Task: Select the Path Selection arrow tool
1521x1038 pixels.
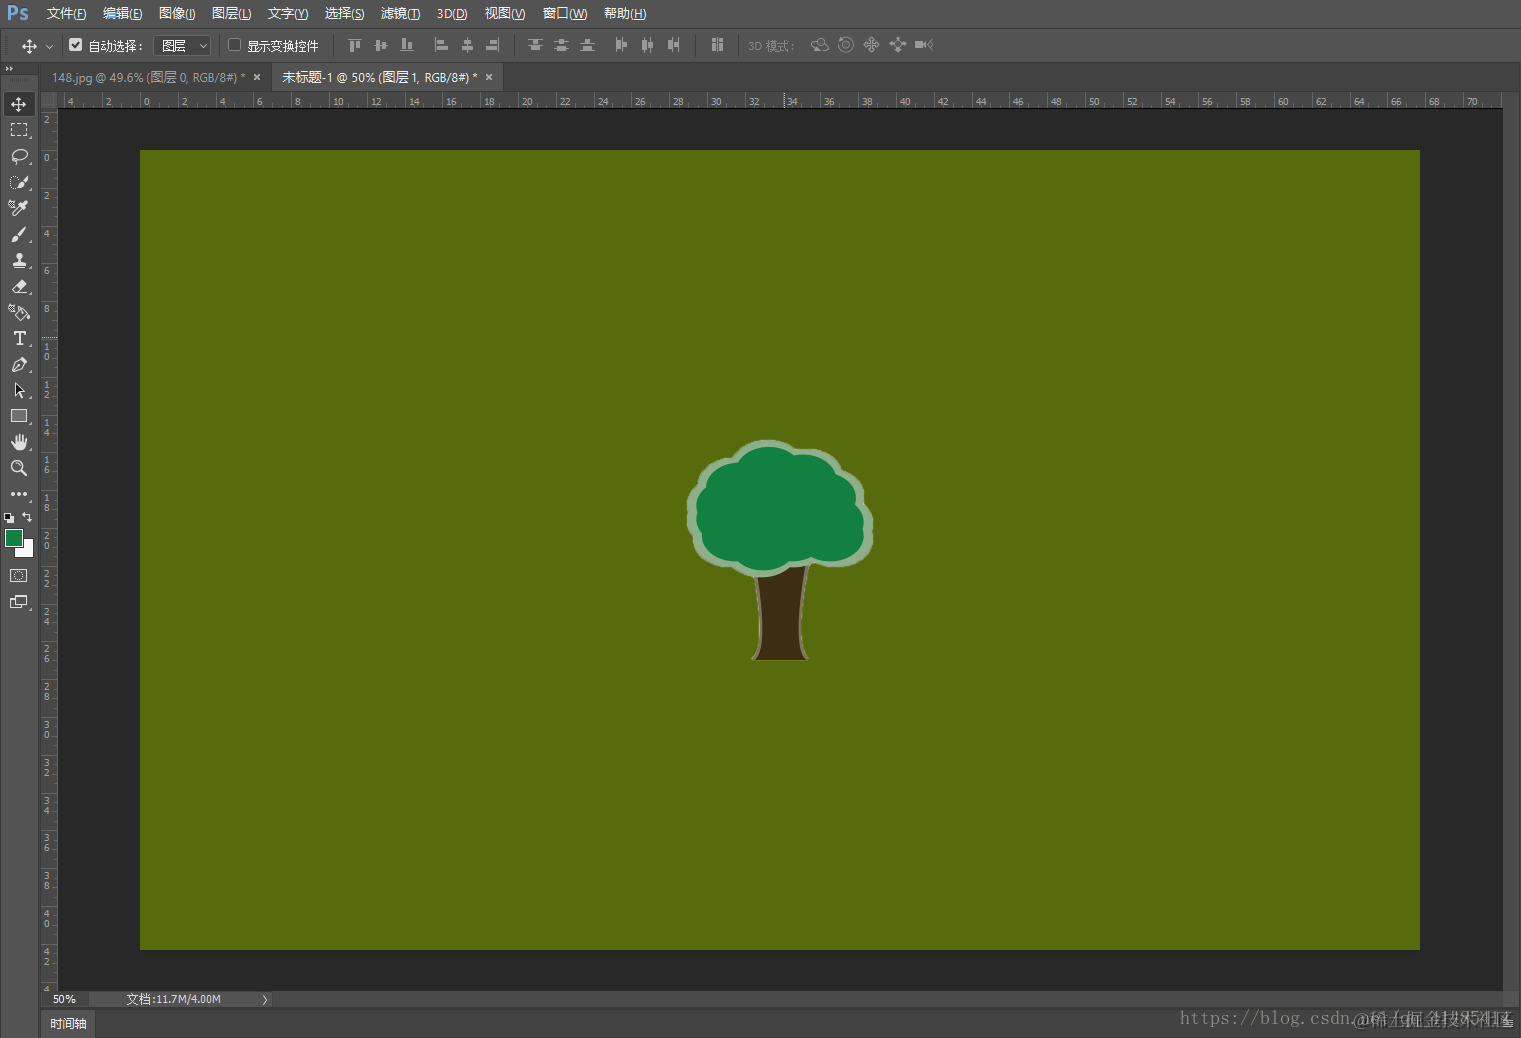Action: (x=19, y=390)
